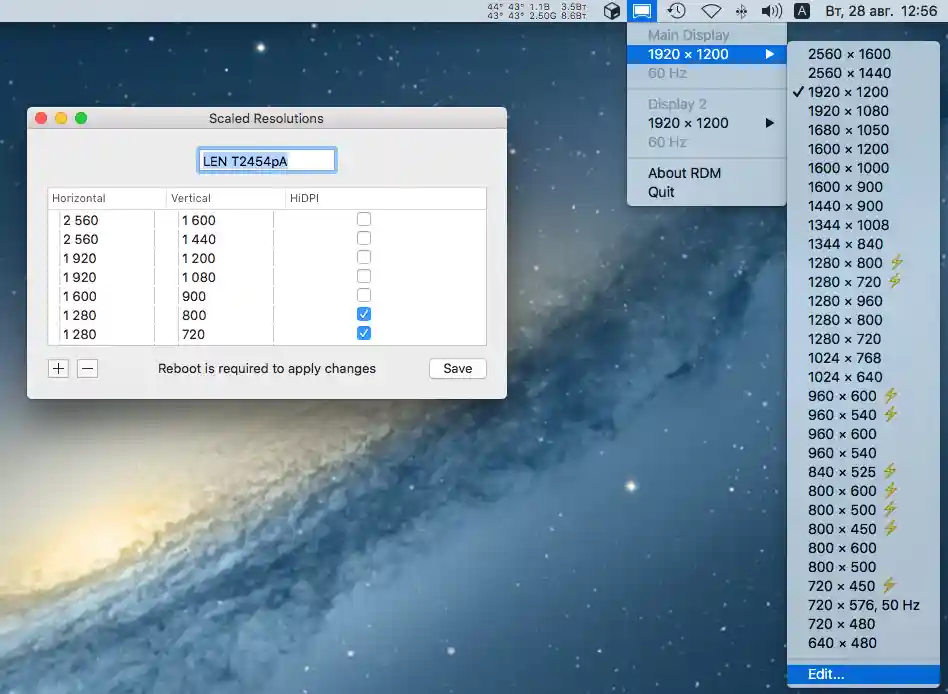This screenshot has height=694, width=948.
Task: Click the Save button
Action: pos(457,368)
